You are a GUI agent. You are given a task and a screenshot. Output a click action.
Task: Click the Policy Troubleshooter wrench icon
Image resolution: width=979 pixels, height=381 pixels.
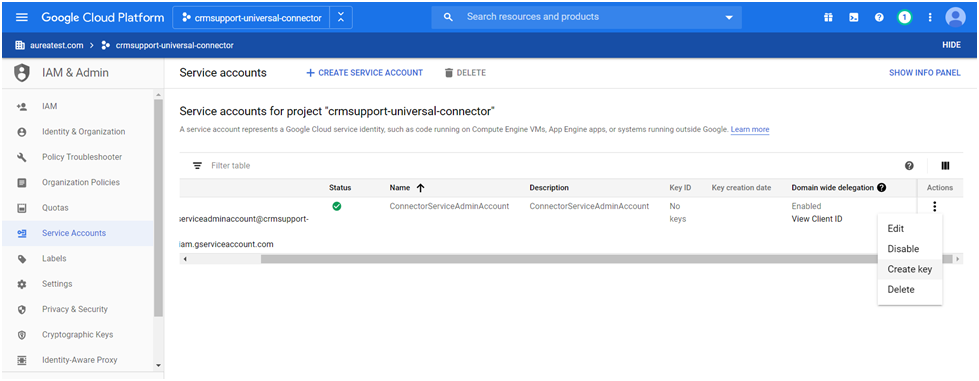pos(22,157)
